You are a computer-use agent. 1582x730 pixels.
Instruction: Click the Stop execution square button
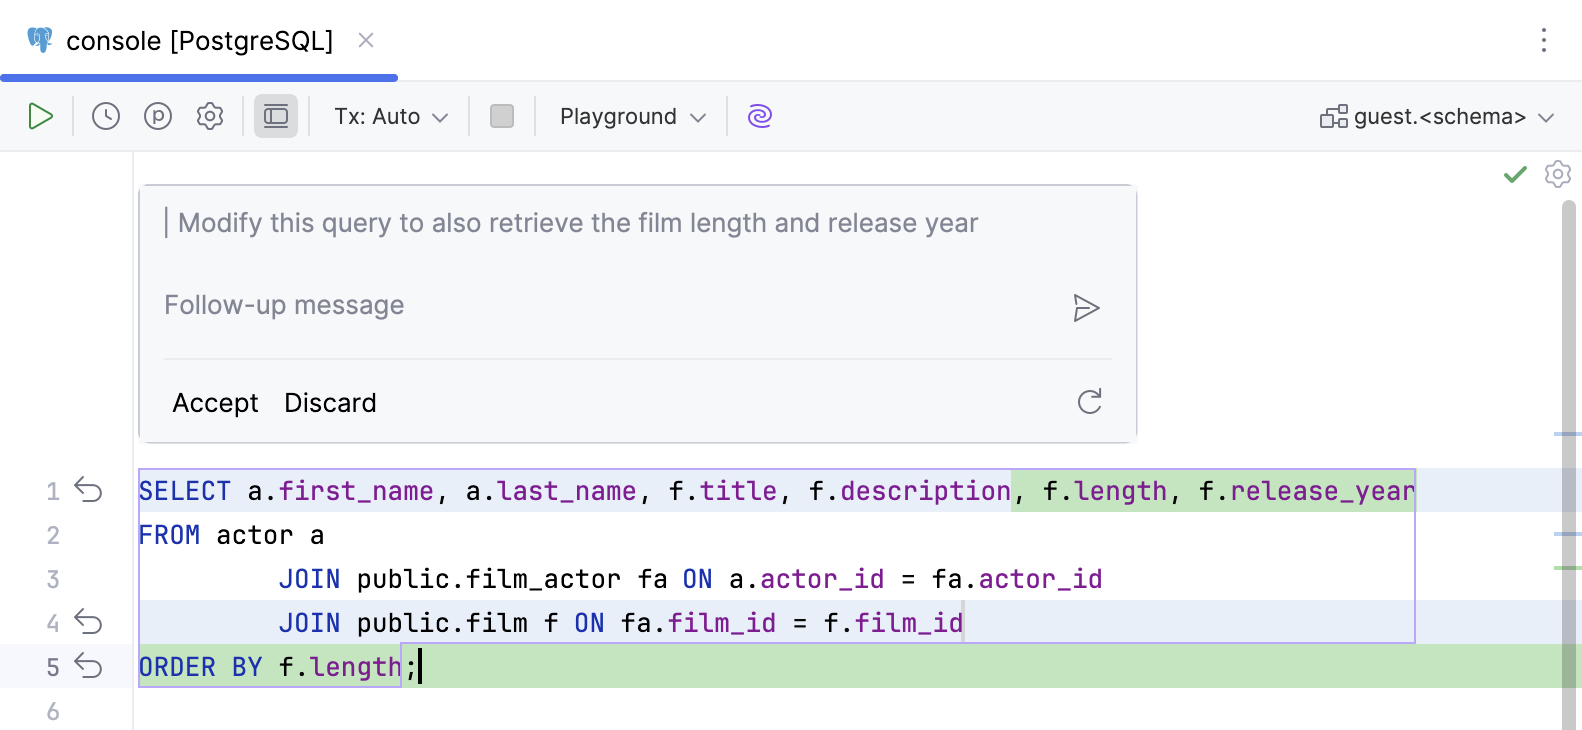tap(502, 116)
